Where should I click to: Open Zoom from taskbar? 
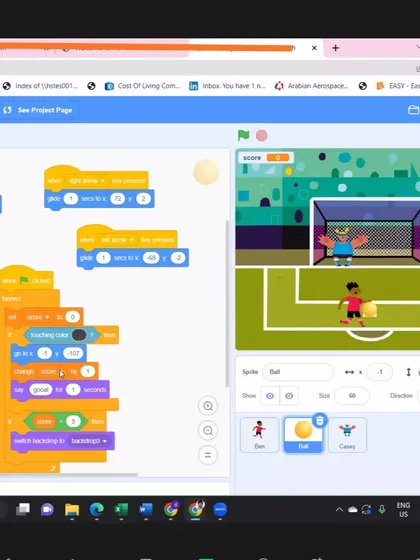tap(220, 509)
